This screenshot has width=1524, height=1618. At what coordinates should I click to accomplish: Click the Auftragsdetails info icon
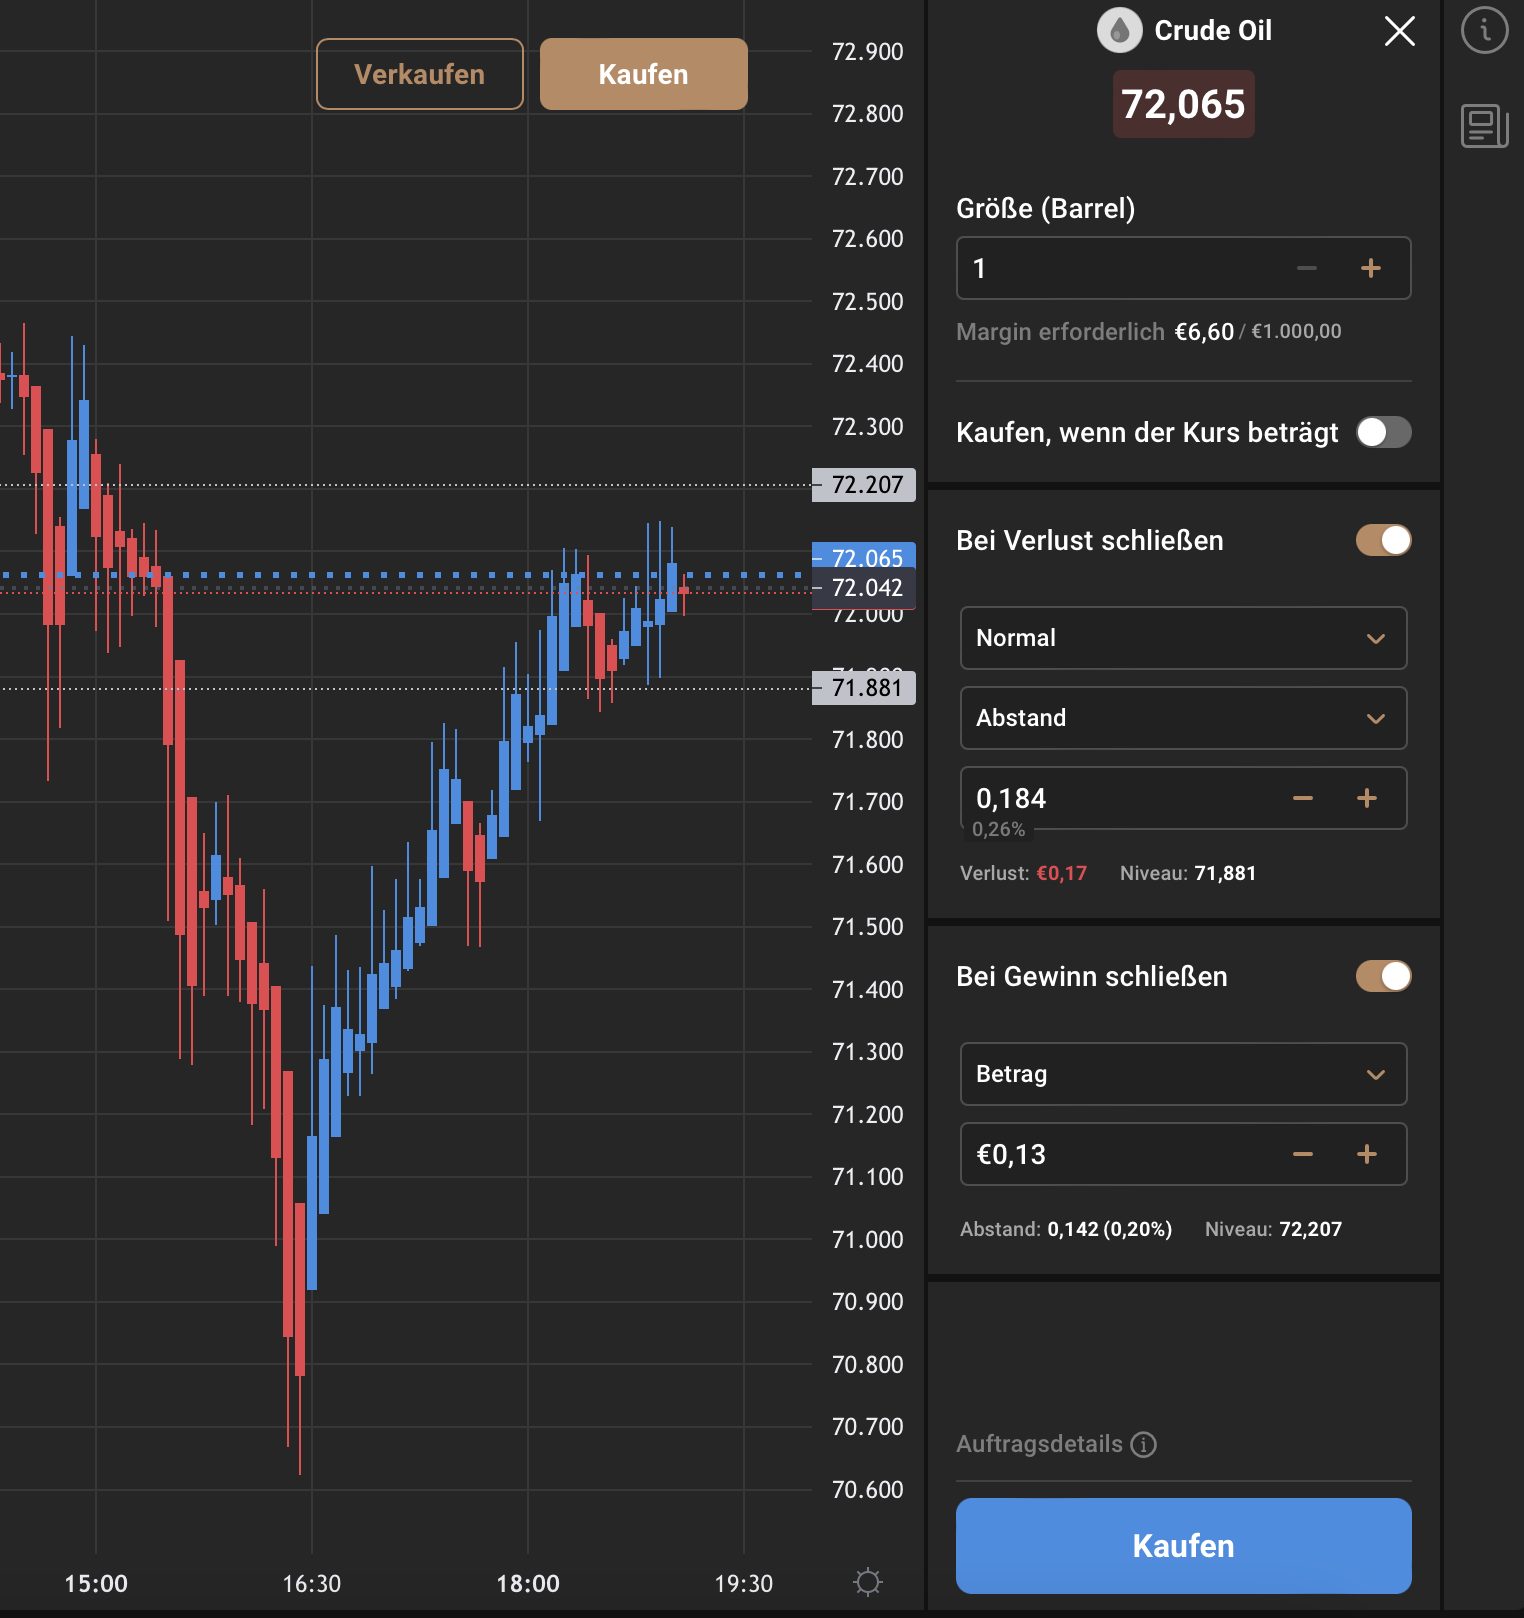click(x=1143, y=1444)
